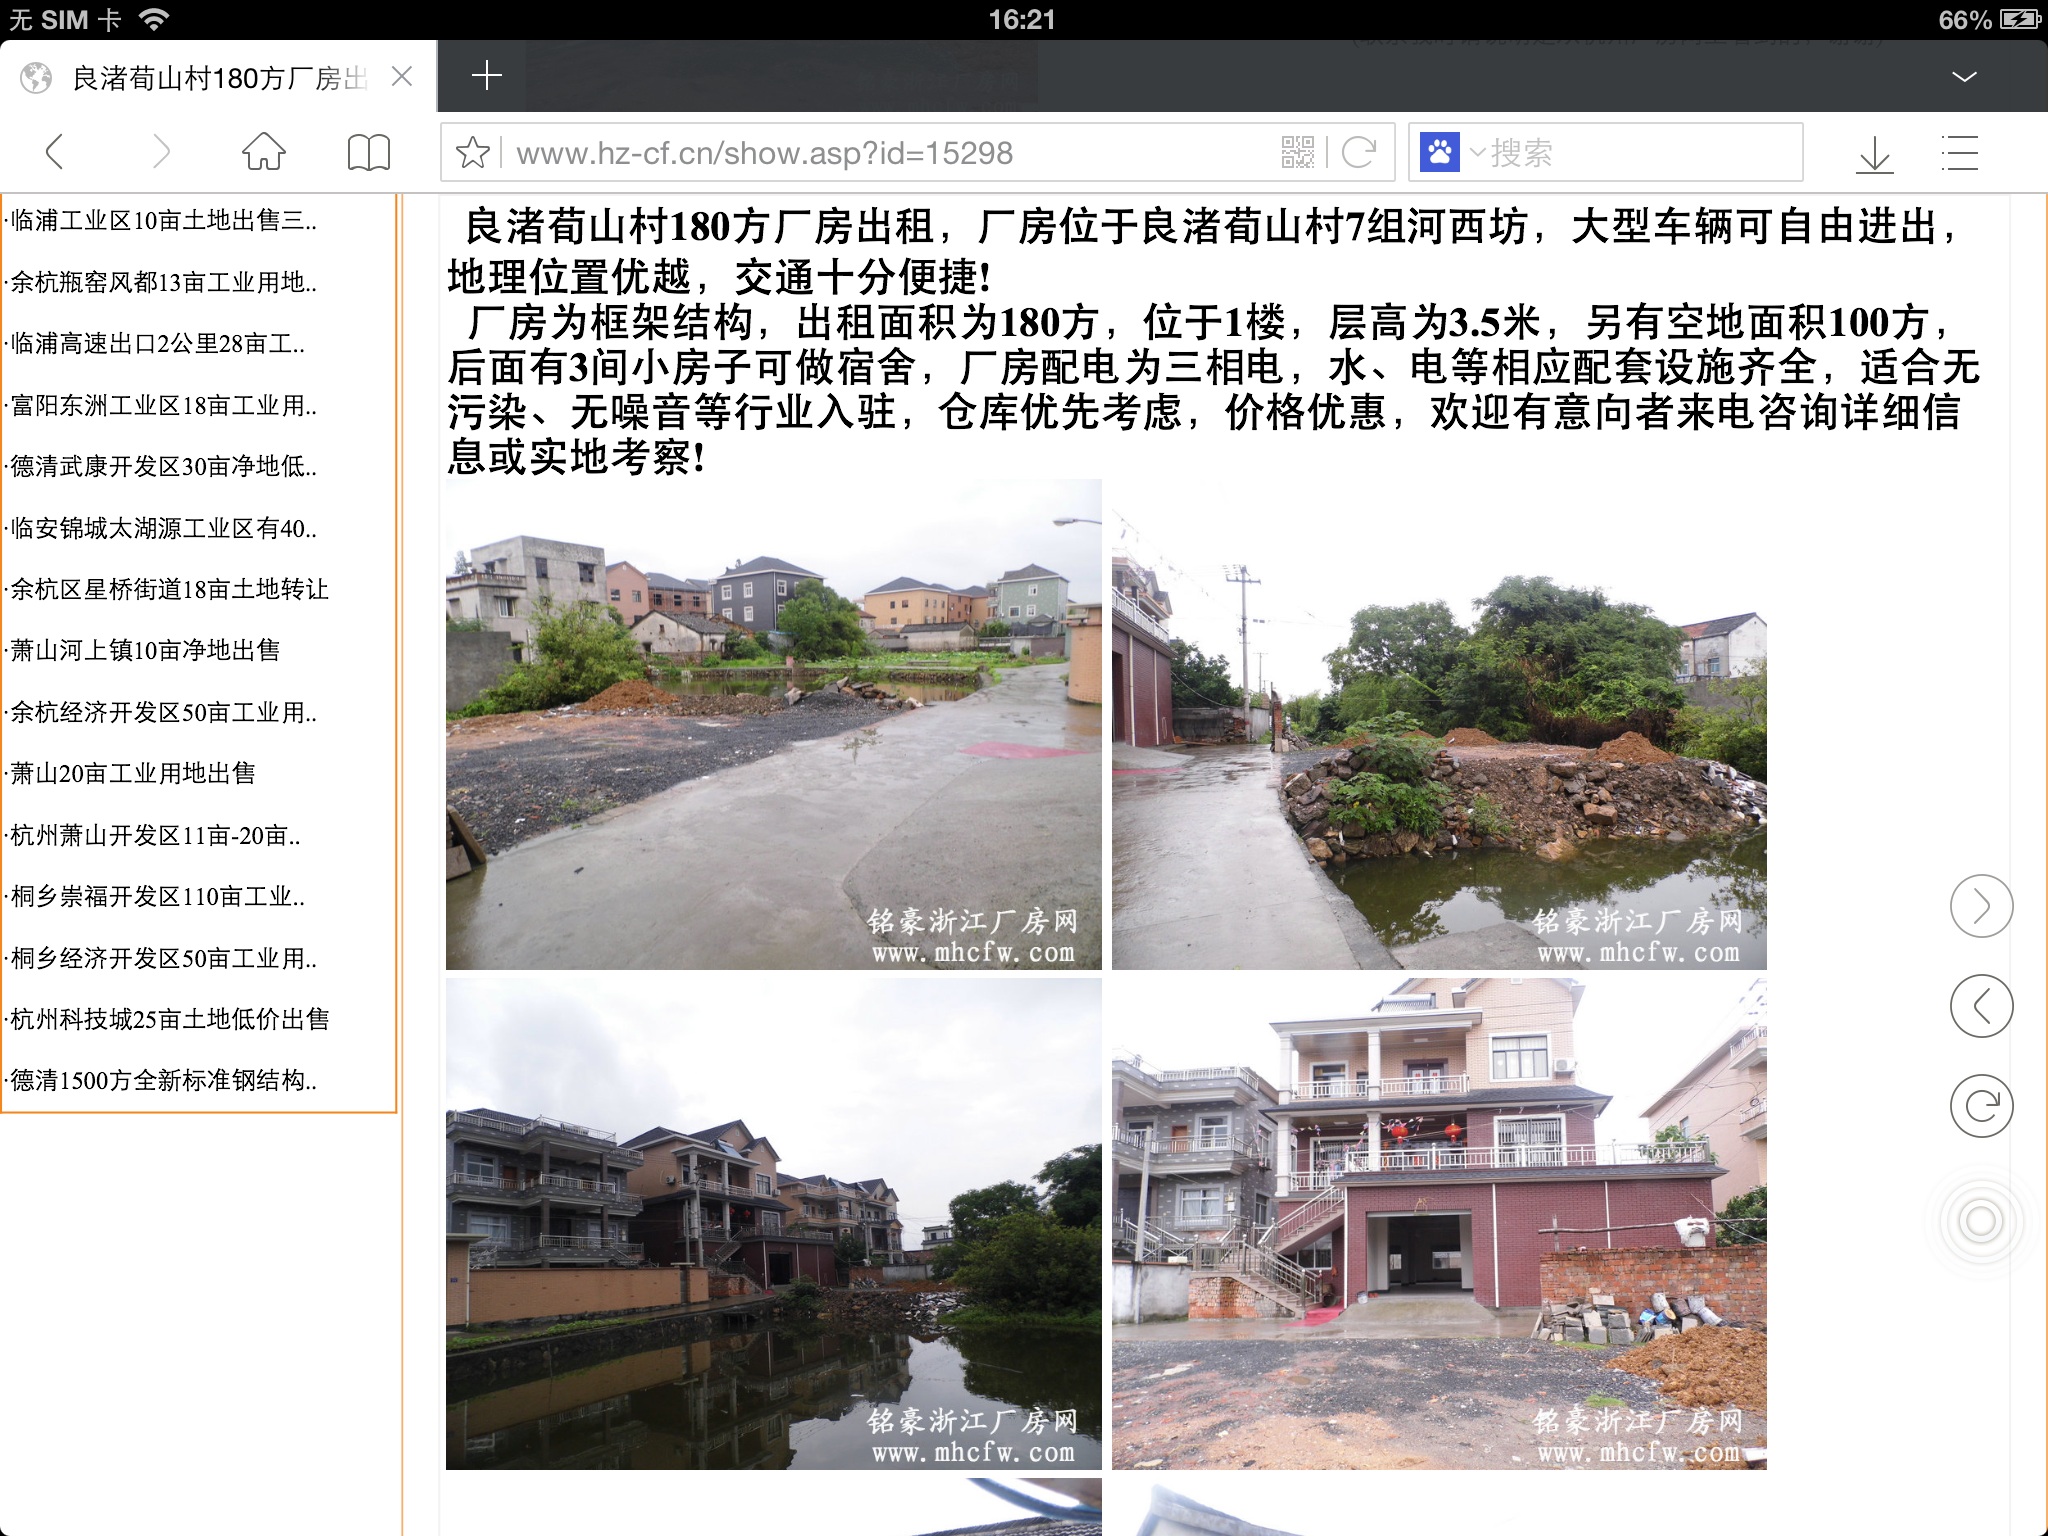Open link 杭州萧山开发区11亩-20亩..
The image size is (2048, 1536).
[x=154, y=836]
